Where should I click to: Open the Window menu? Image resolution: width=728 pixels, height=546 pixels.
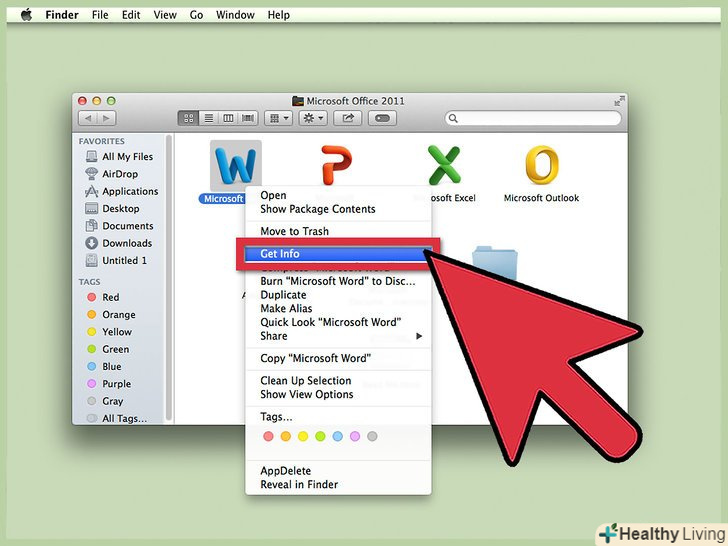pyautogui.click(x=235, y=15)
